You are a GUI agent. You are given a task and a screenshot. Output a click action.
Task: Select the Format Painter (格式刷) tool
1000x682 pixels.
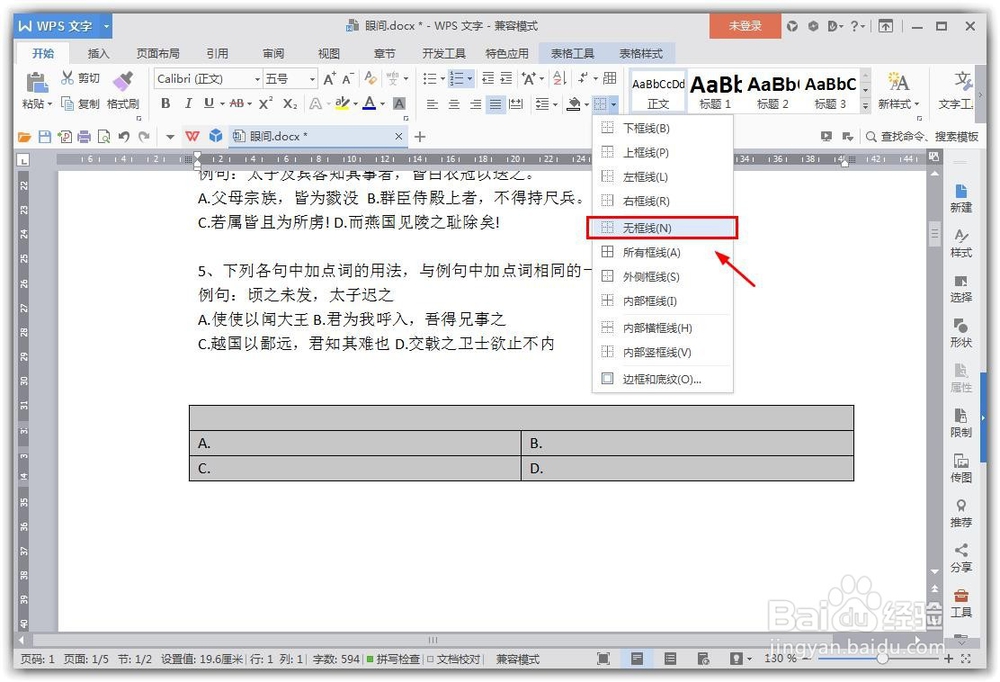coord(122,91)
